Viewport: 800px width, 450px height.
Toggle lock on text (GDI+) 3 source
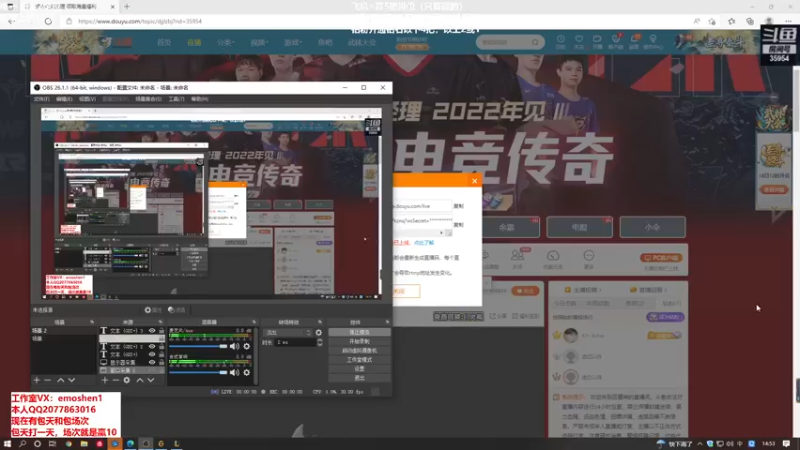[x=161, y=331]
